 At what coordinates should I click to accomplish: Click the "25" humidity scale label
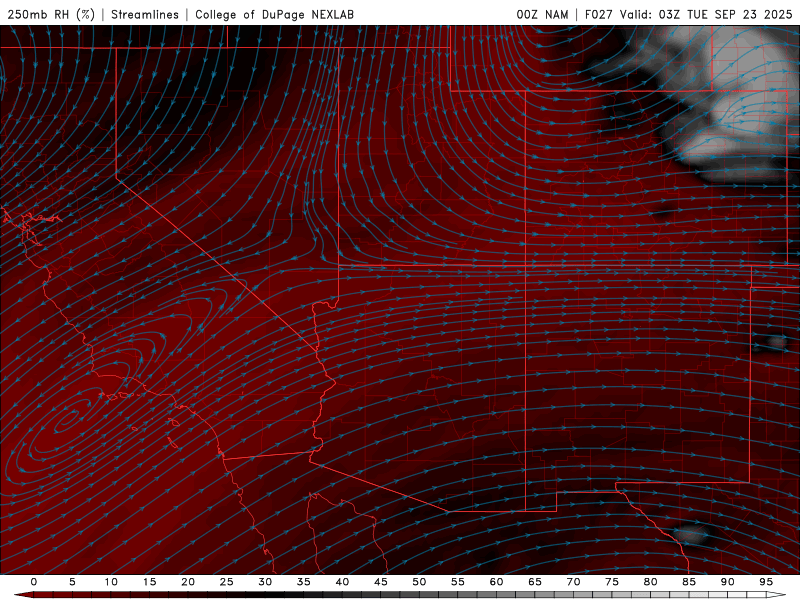pyautogui.click(x=227, y=582)
